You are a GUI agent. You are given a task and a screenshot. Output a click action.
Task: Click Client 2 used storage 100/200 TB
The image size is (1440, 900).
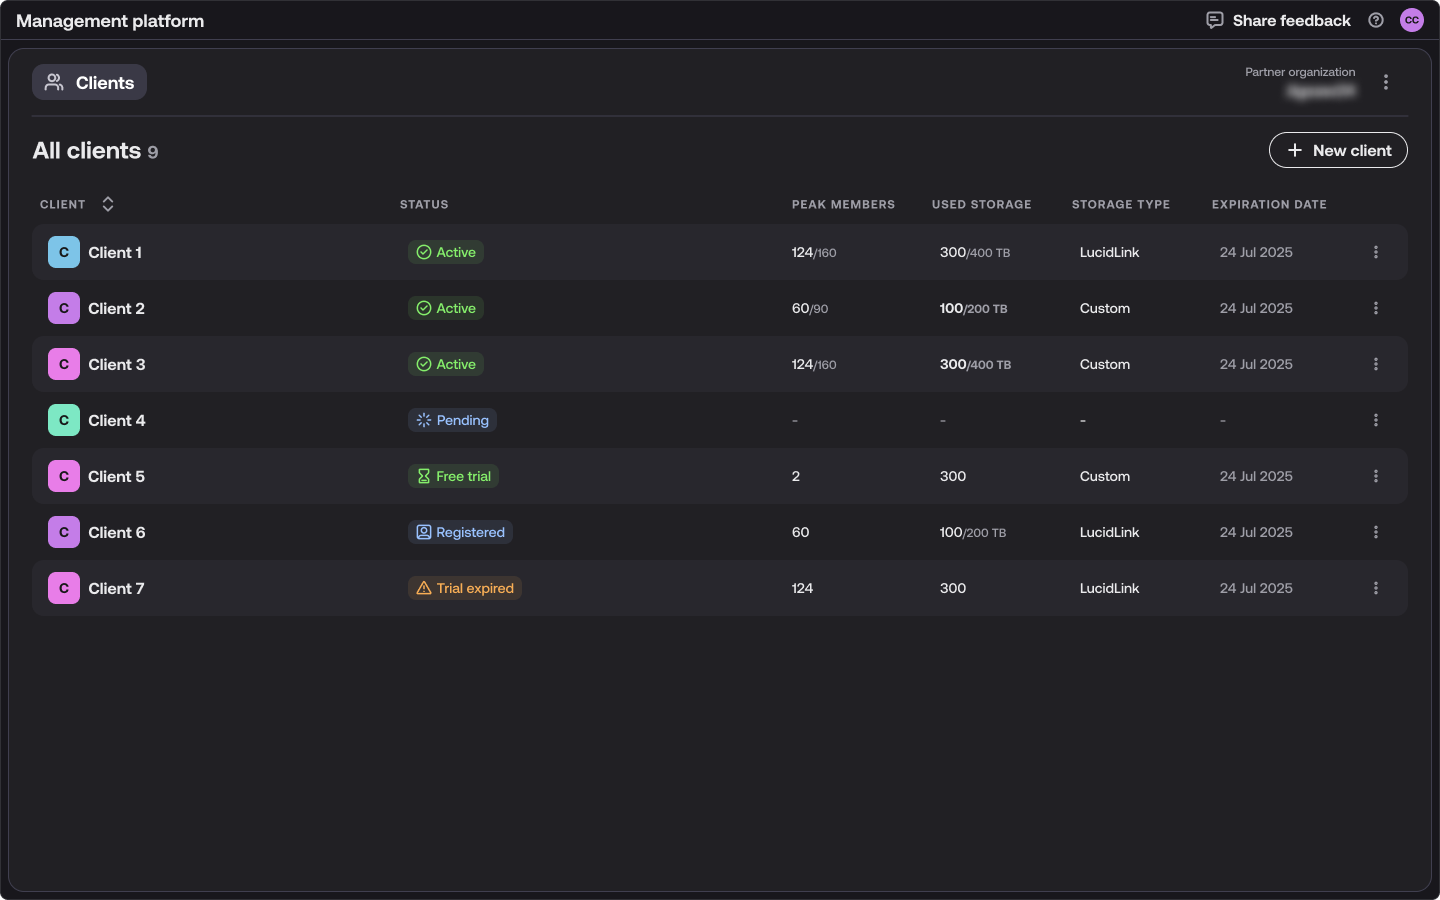tap(973, 308)
